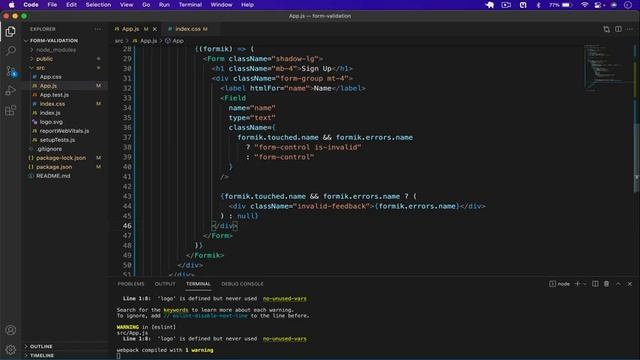
Task: Select the App.js editor tab
Action: [131, 29]
